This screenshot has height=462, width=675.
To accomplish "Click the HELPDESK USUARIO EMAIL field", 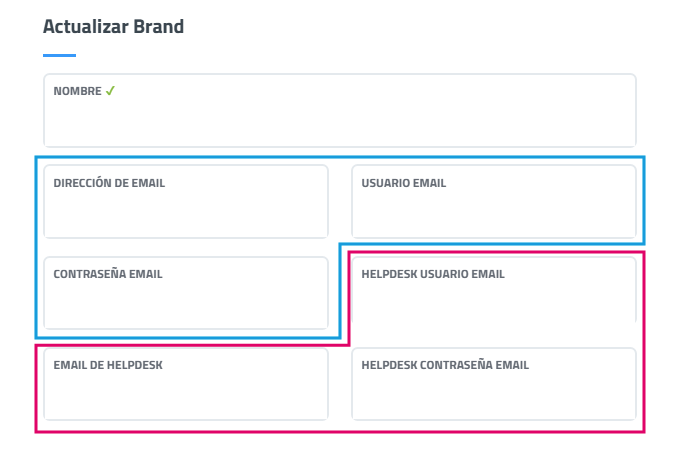I will coord(494,302).
